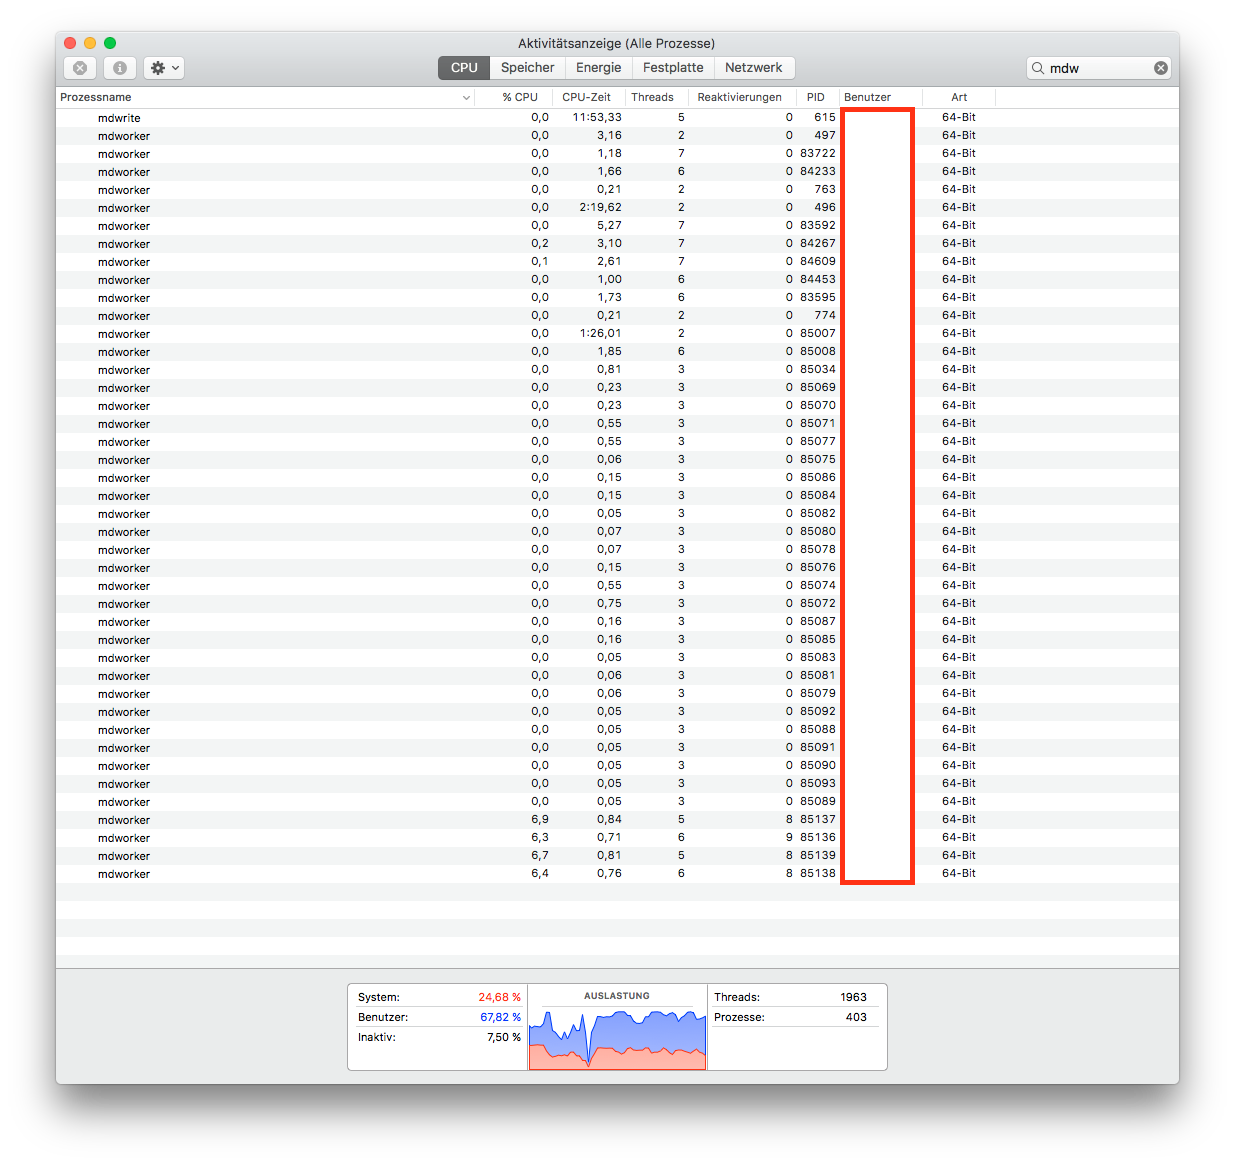Select the process with PID 84267
This screenshot has height=1164, width=1235.
click(617, 243)
